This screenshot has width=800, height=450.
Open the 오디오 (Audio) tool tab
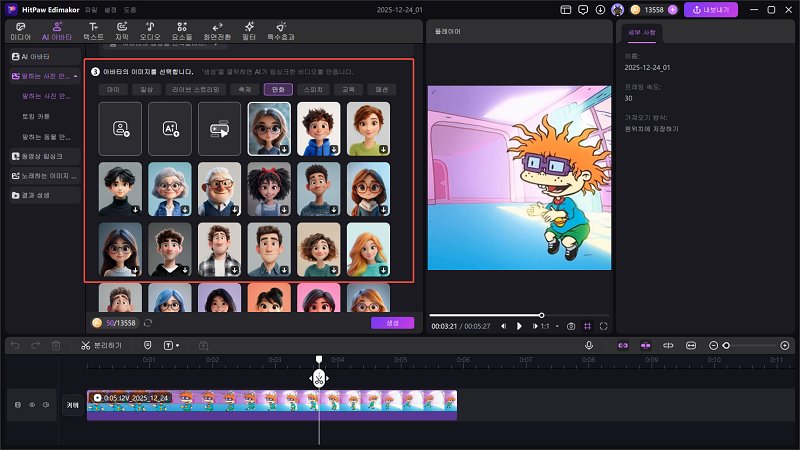pos(149,29)
